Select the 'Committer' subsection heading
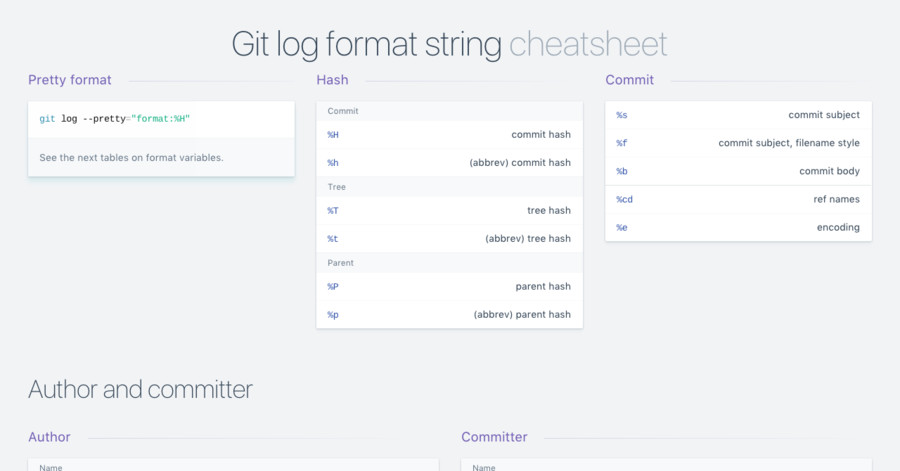The width and height of the screenshot is (900, 471). tap(494, 437)
